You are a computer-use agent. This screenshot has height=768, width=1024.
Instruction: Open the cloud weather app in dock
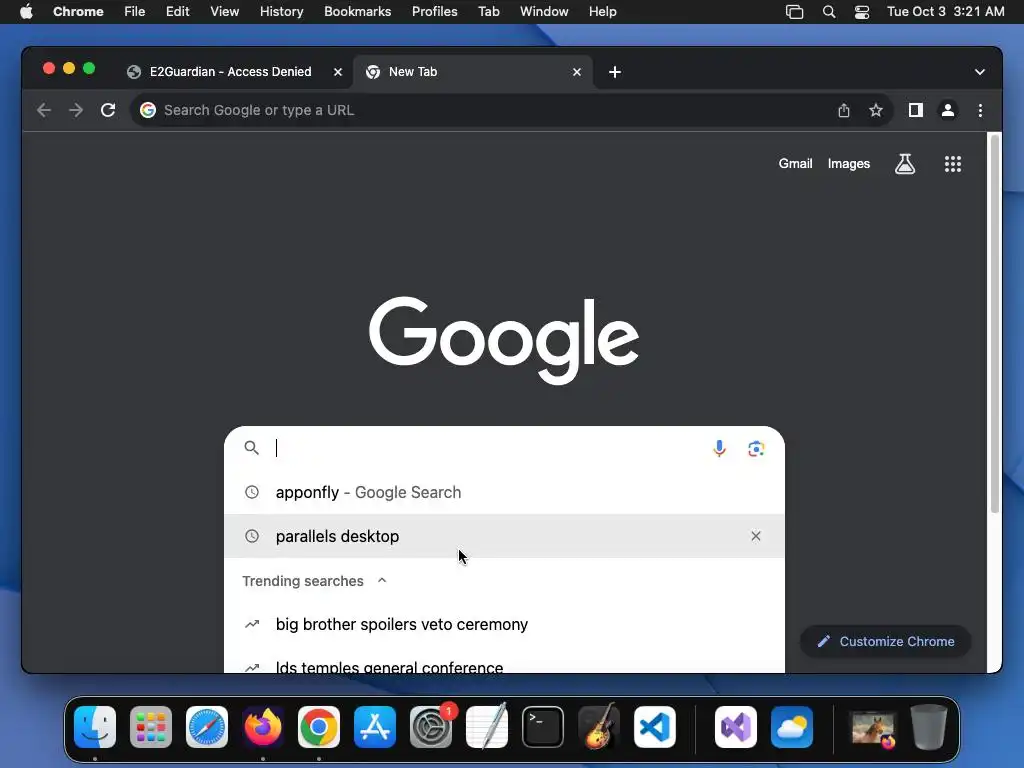point(792,727)
